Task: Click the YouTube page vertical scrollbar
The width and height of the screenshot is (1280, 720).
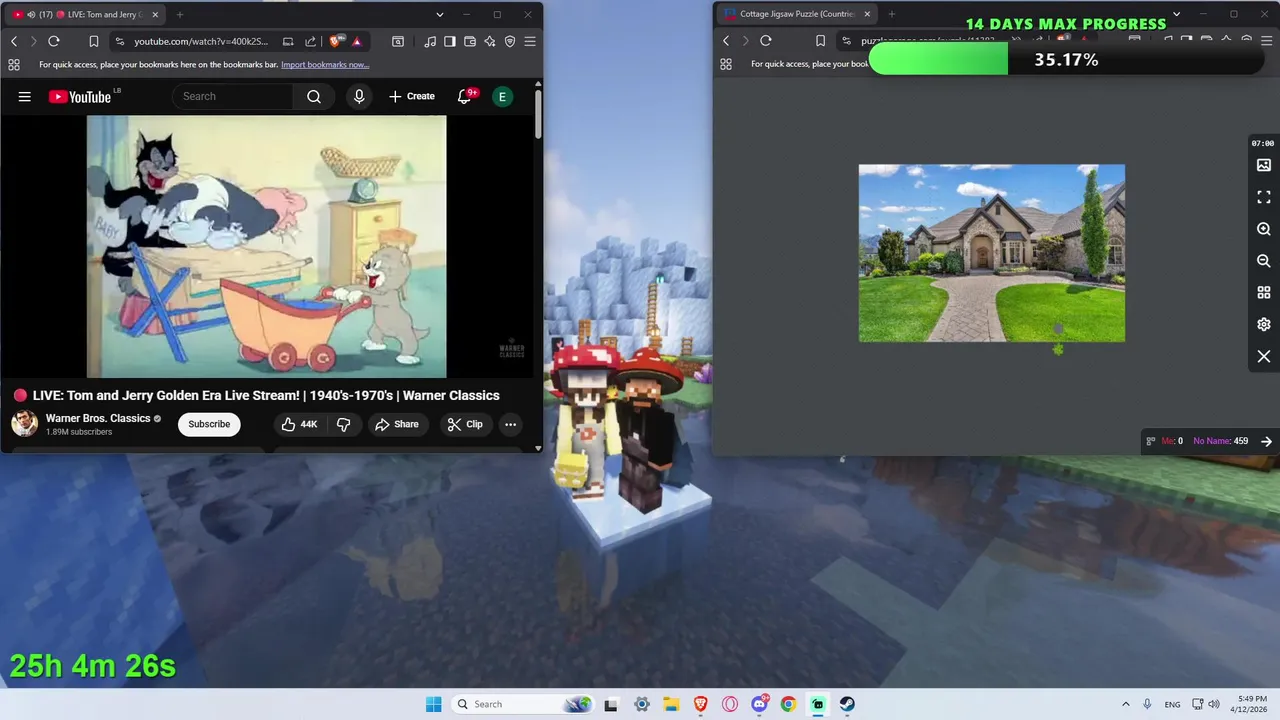Action: point(538,115)
